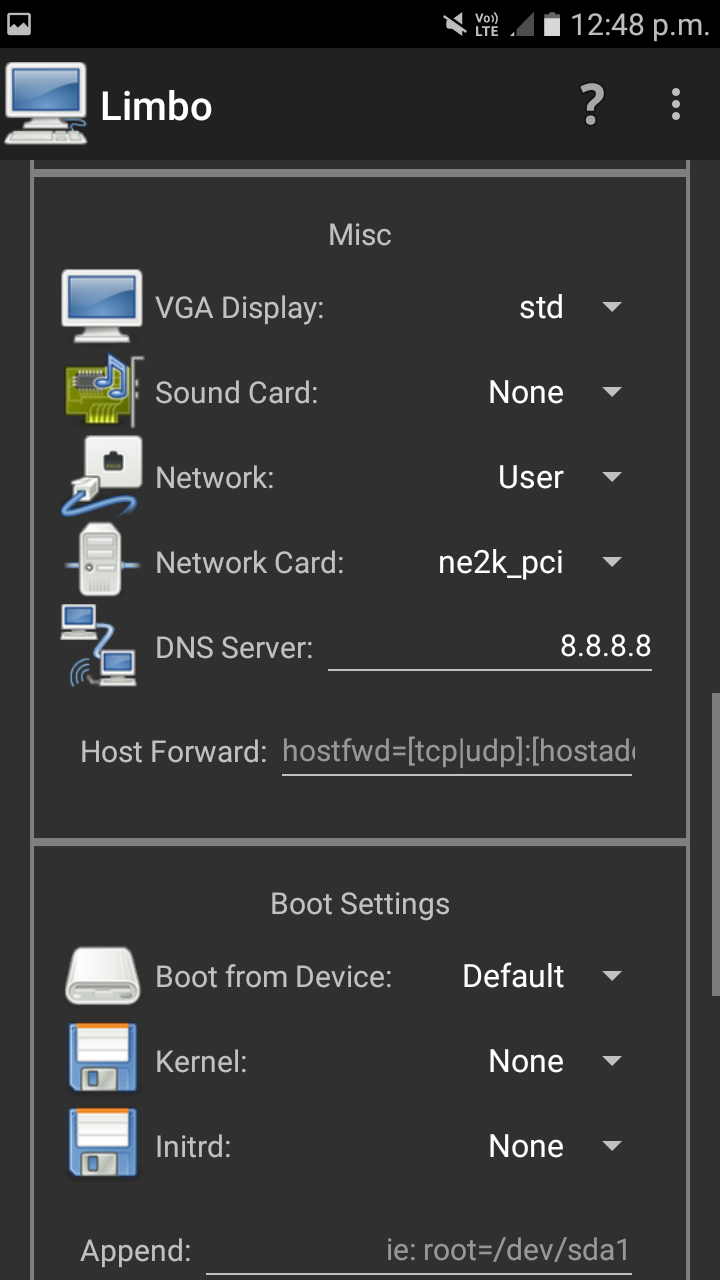Tap the Boot from Device drive icon
This screenshot has width=720, height=1280.
click(103, 976)
